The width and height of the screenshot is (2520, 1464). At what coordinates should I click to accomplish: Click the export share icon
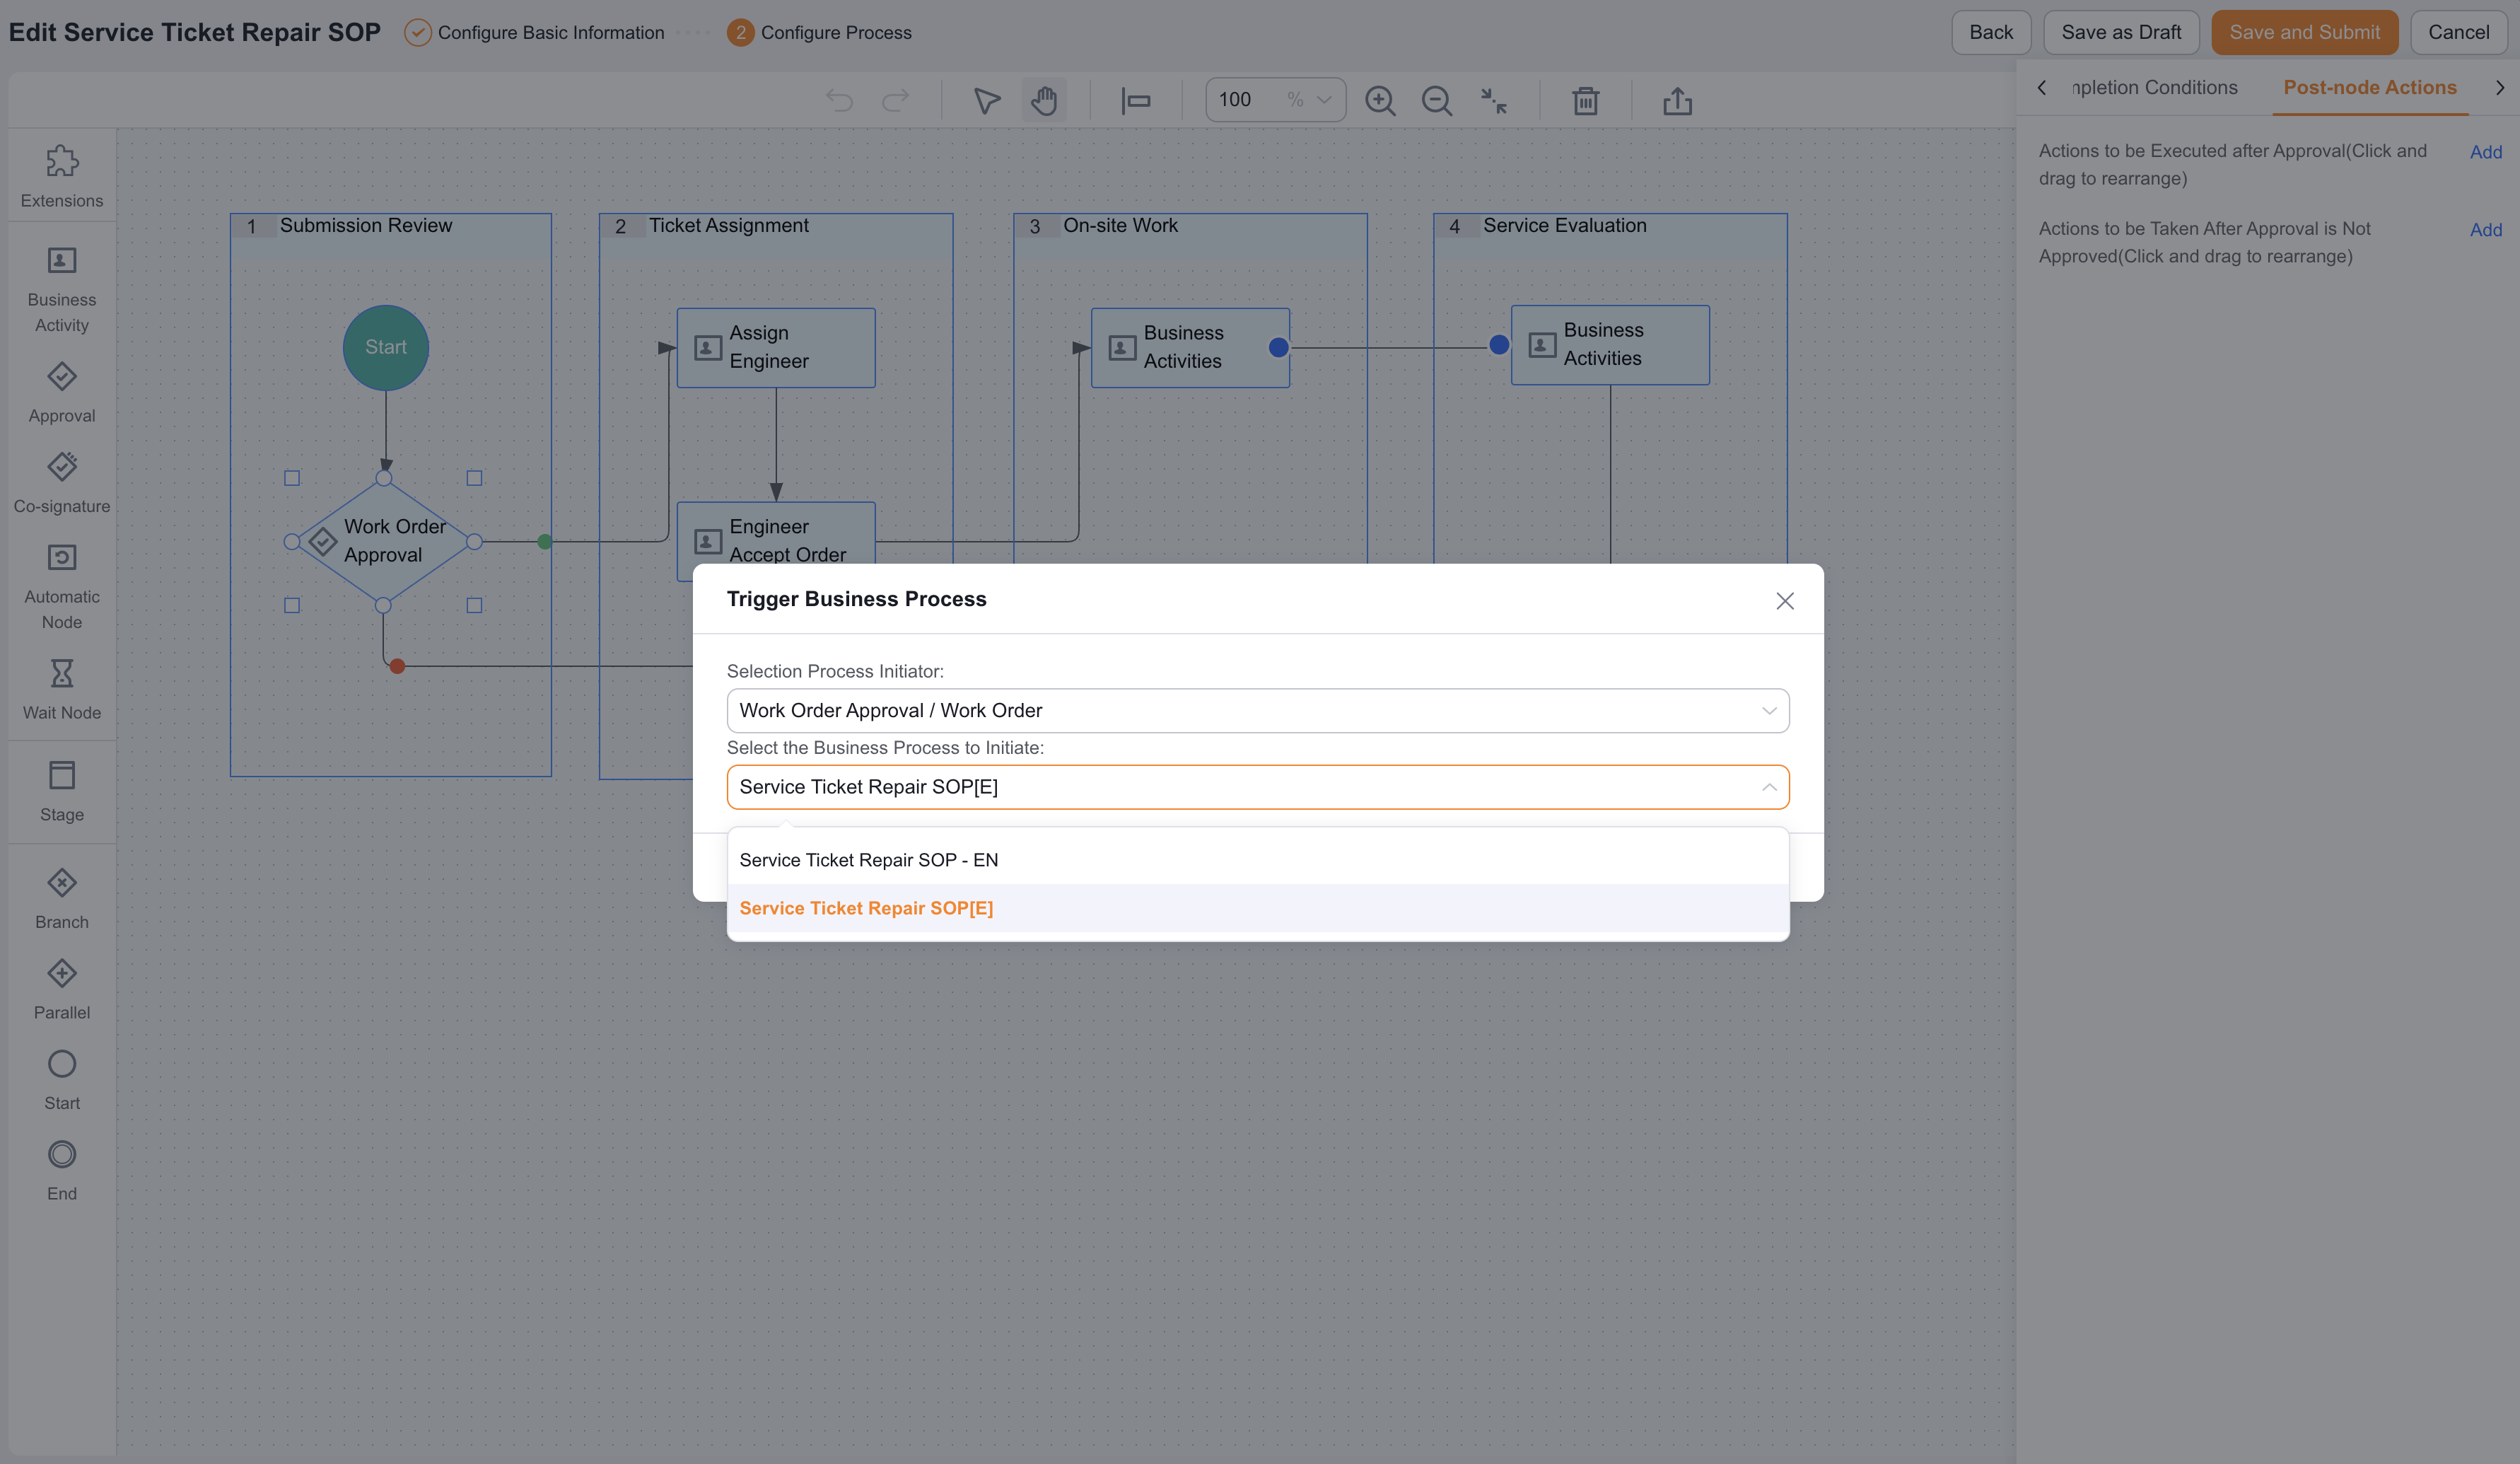pyautogui.click(x=1678, y=100)
